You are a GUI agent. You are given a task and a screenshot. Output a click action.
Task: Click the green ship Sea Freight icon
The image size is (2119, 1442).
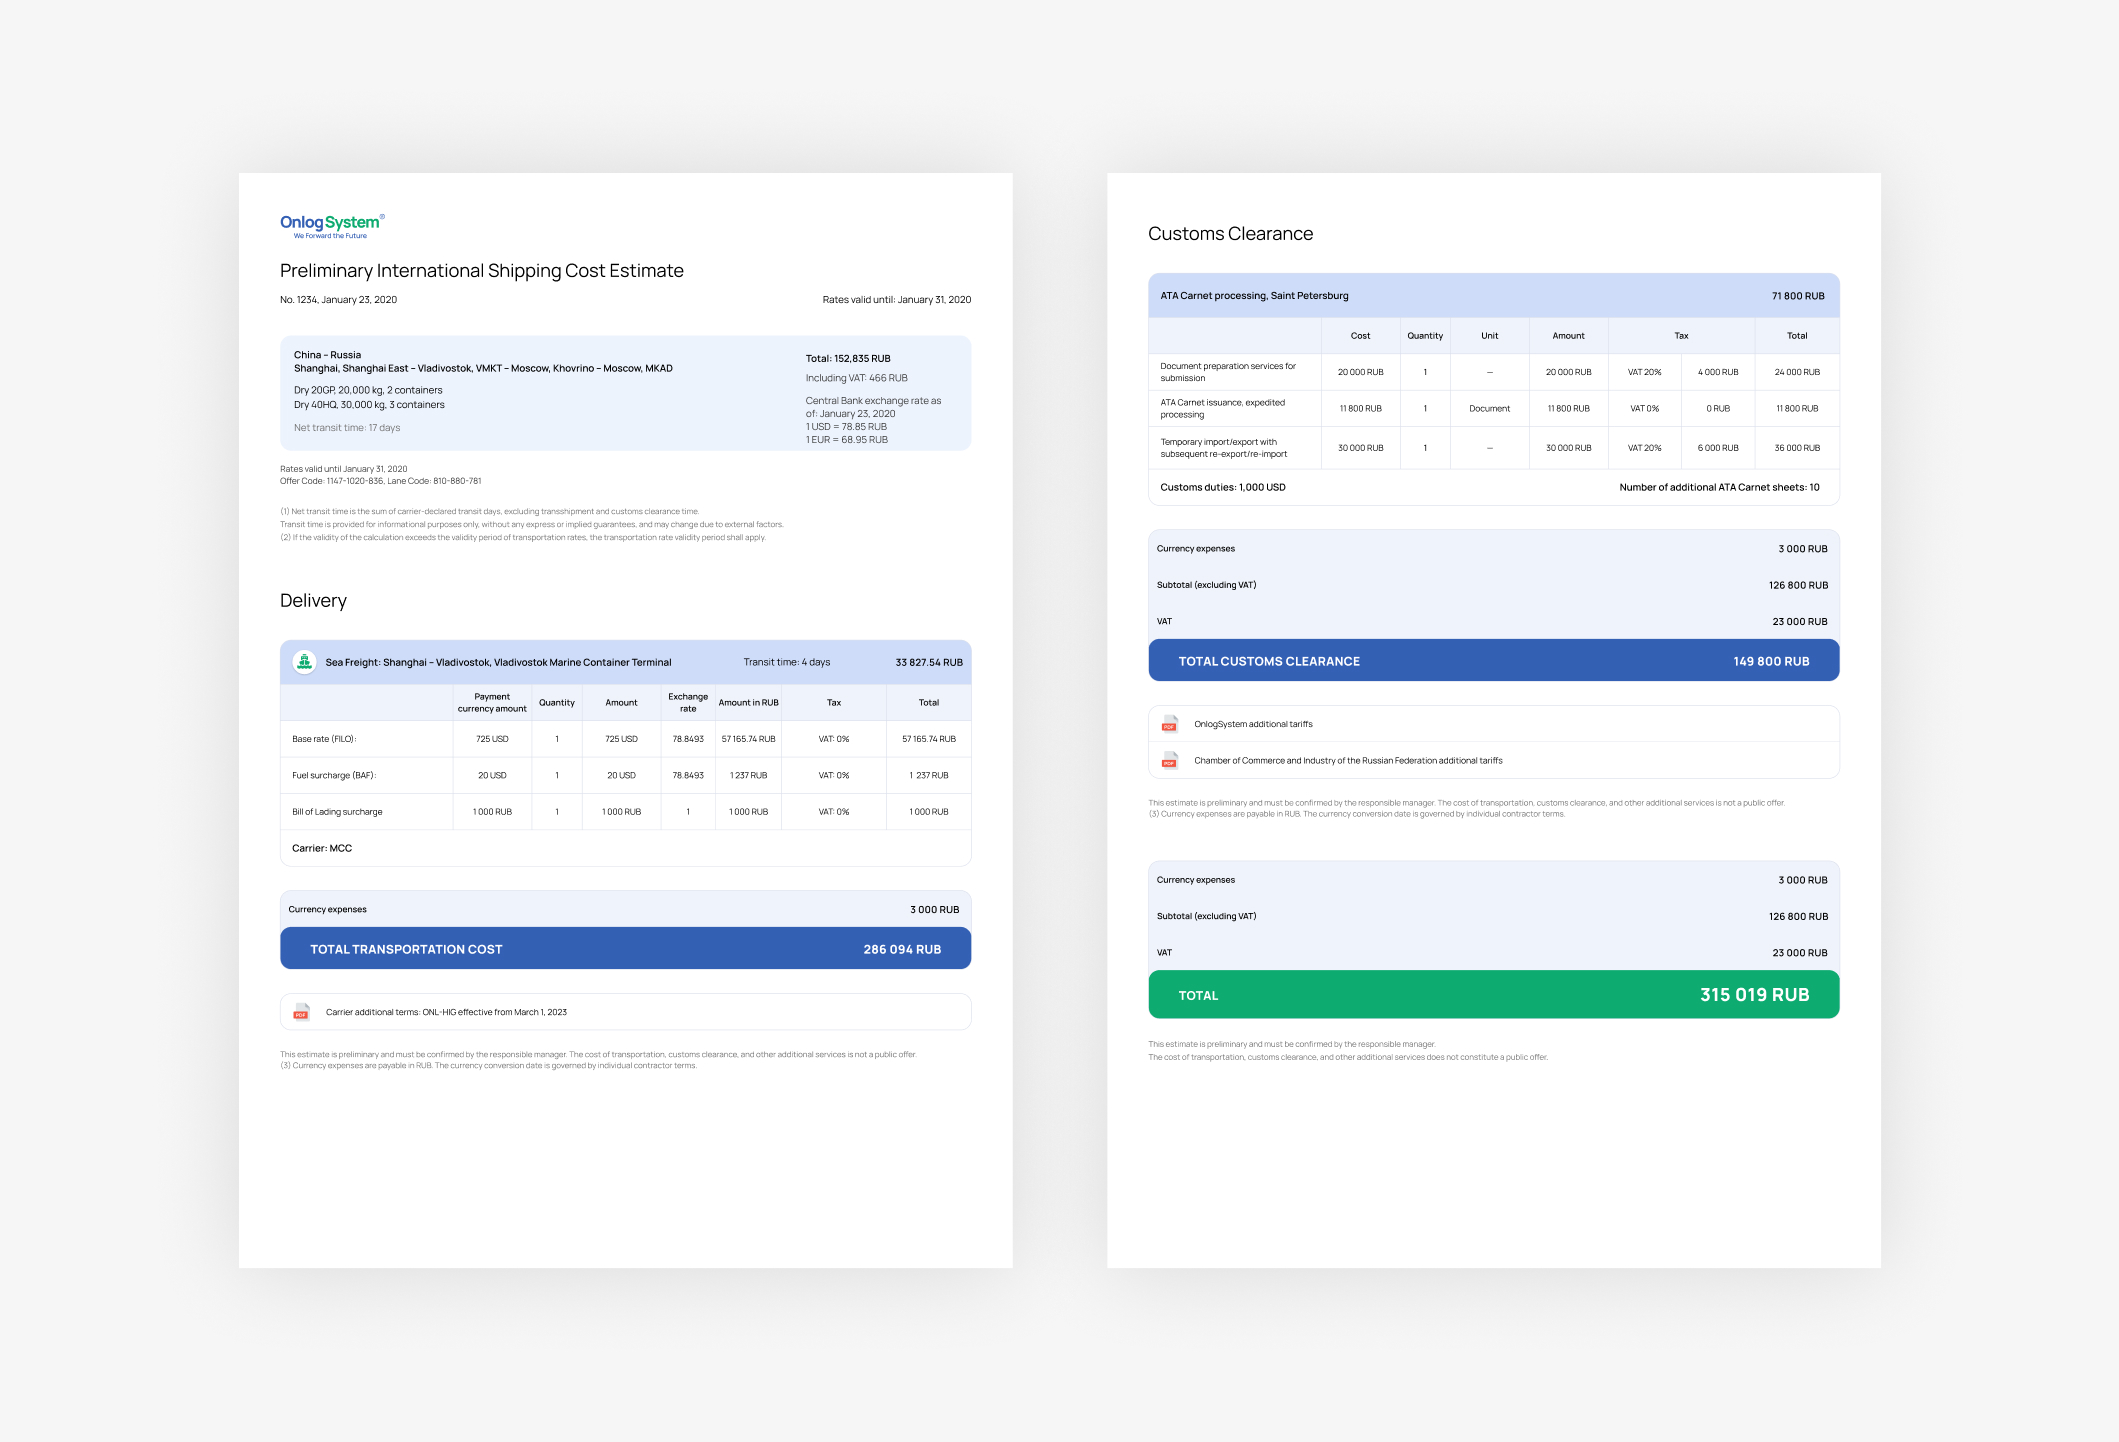[304, 662]
